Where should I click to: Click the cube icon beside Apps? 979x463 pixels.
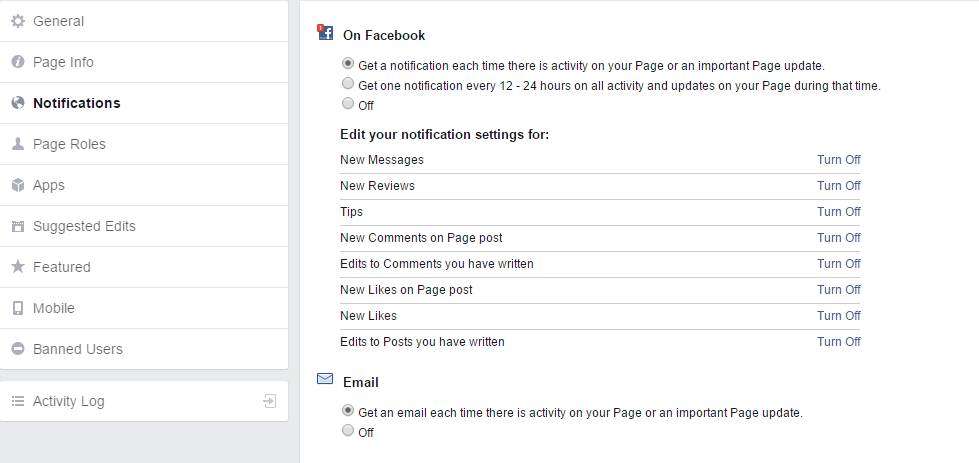point(17,185)
